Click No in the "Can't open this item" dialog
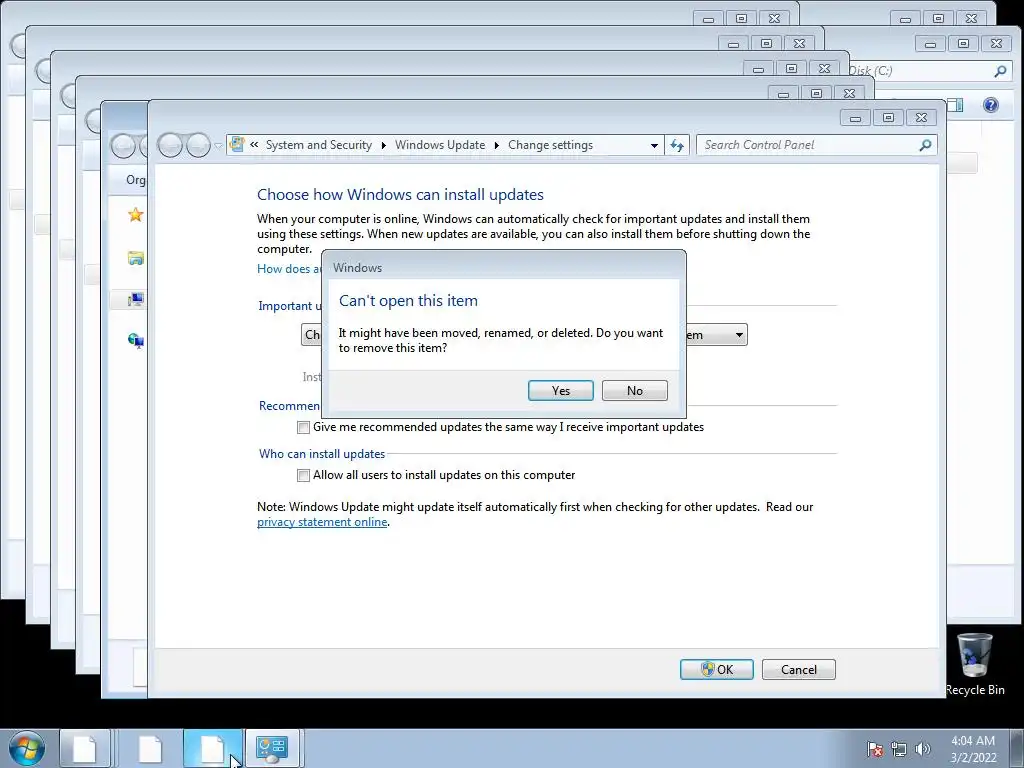1024x768 pixels. tap(634, 391)
